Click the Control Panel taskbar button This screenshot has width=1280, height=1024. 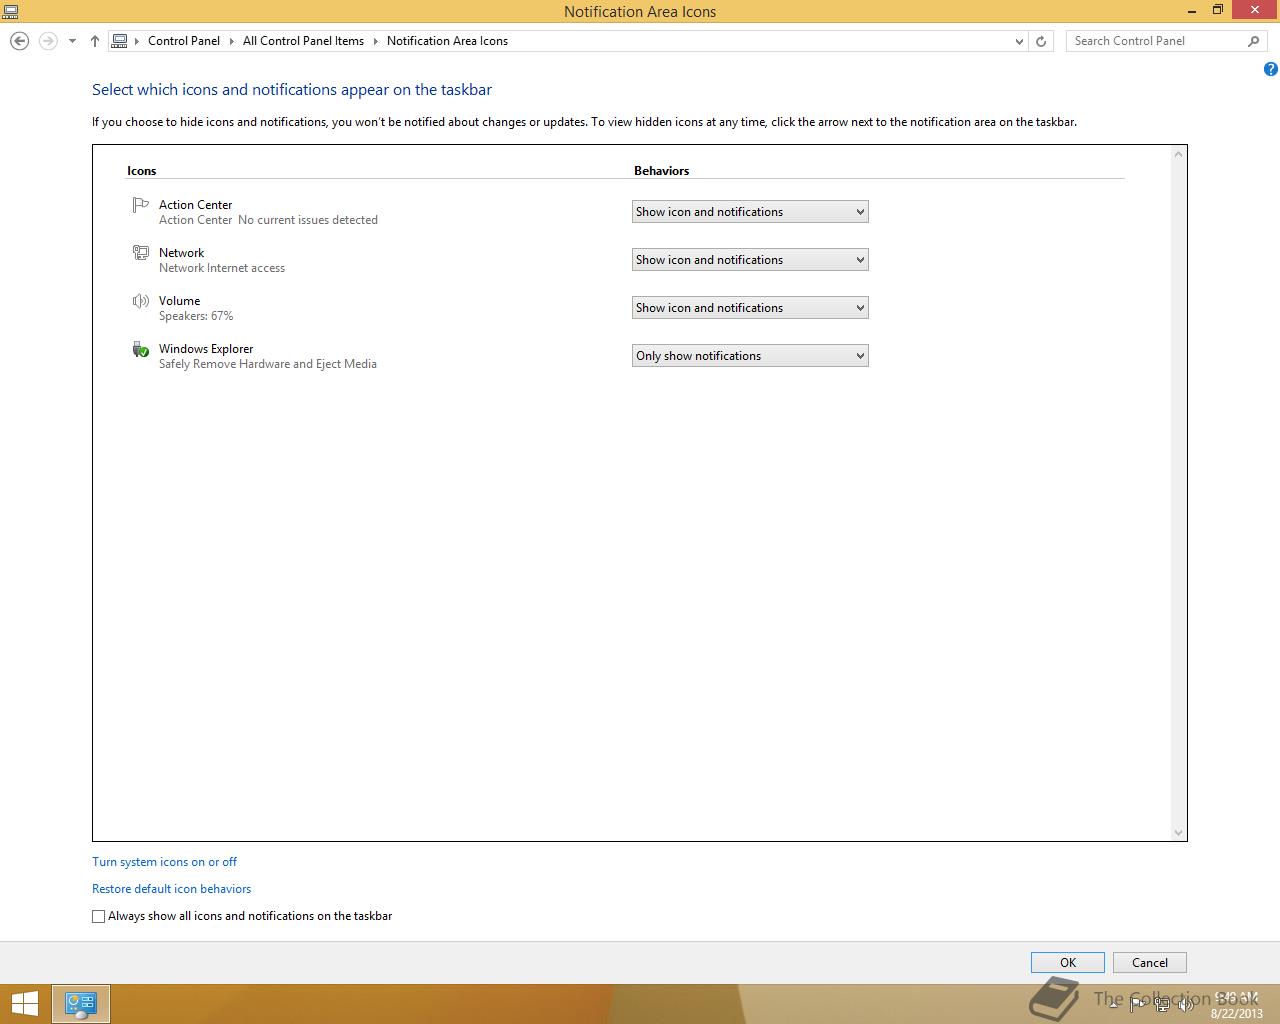[x=80, y=1004]
